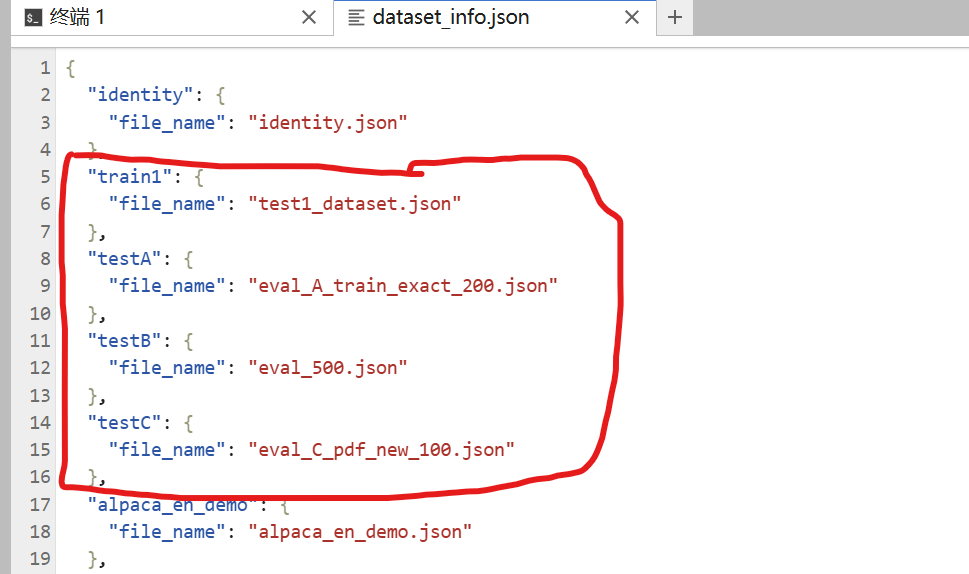
Task: Switch to the 终端 1 tab
Action: tap(172, 17)
